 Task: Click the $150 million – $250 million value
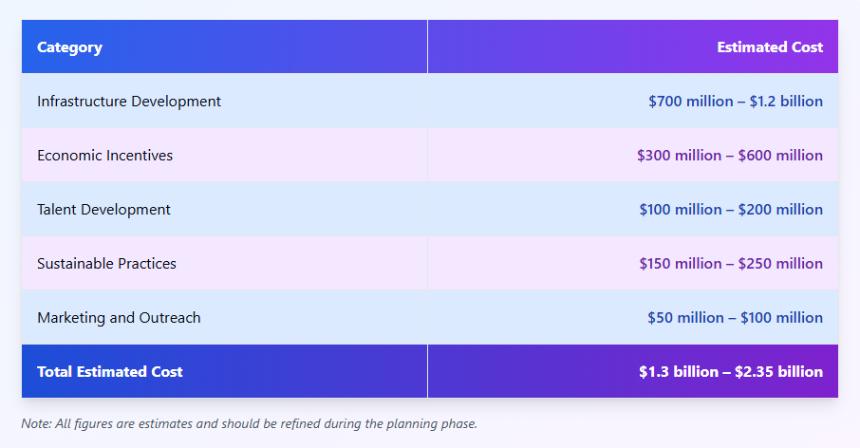click(731, 263)
